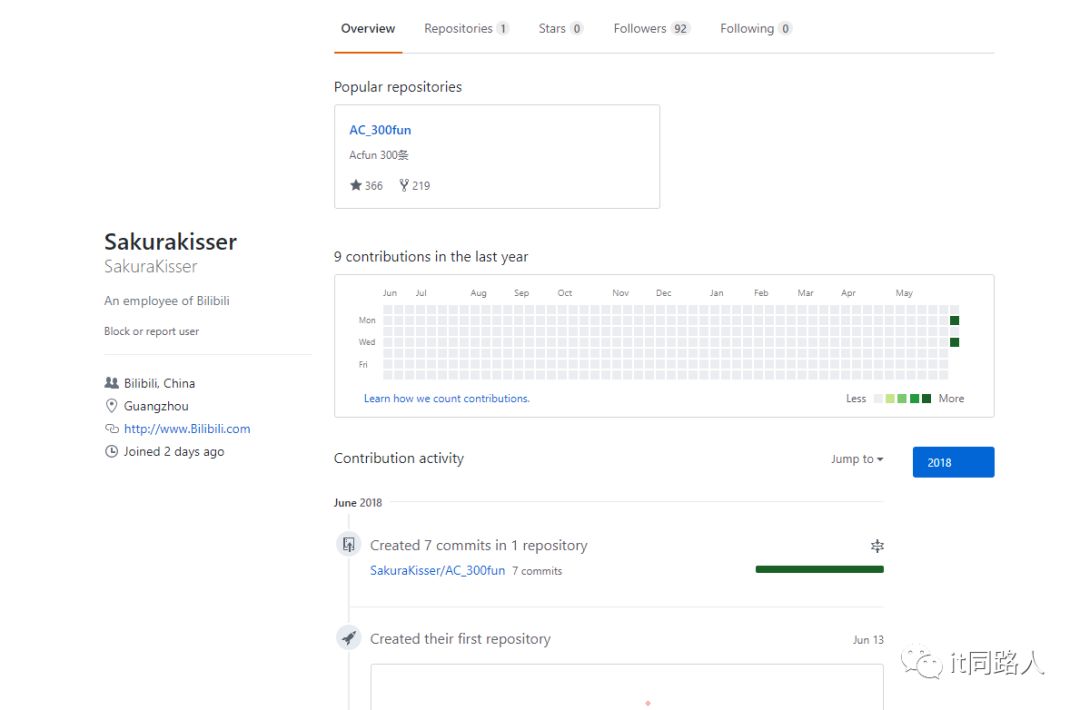Open the Stars tab
Screen dimensions: 1080x710
point(561,28)
